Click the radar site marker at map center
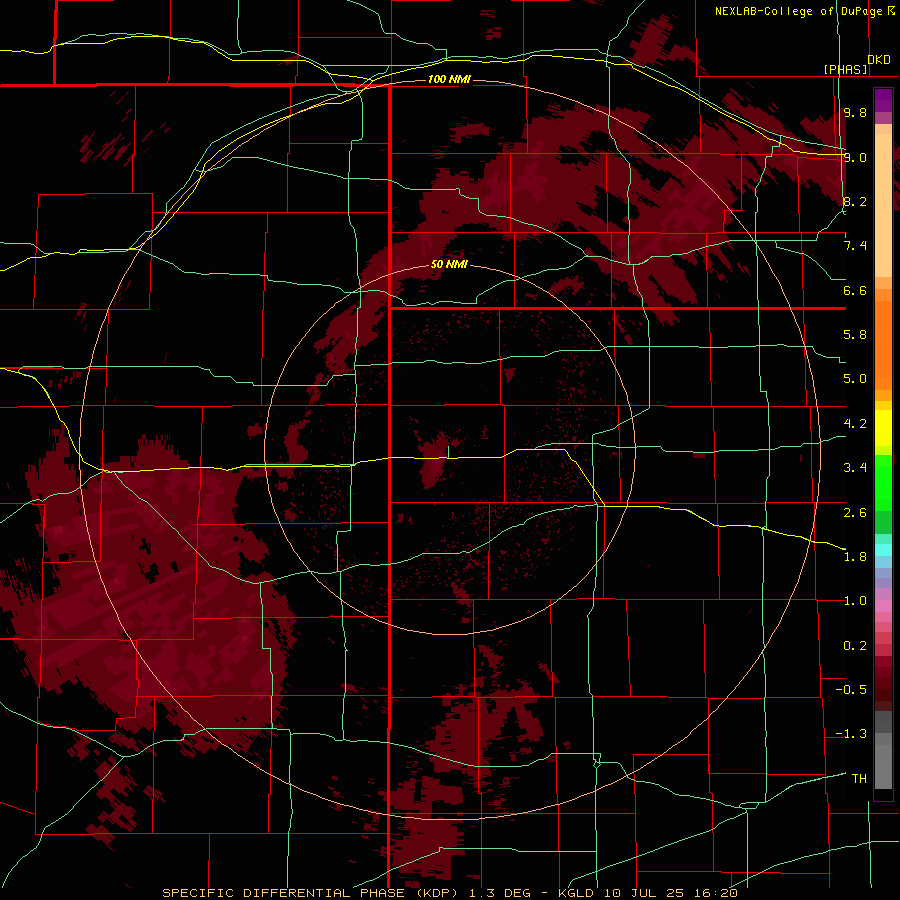The image size is (900, 900). [x=448, y=452]
